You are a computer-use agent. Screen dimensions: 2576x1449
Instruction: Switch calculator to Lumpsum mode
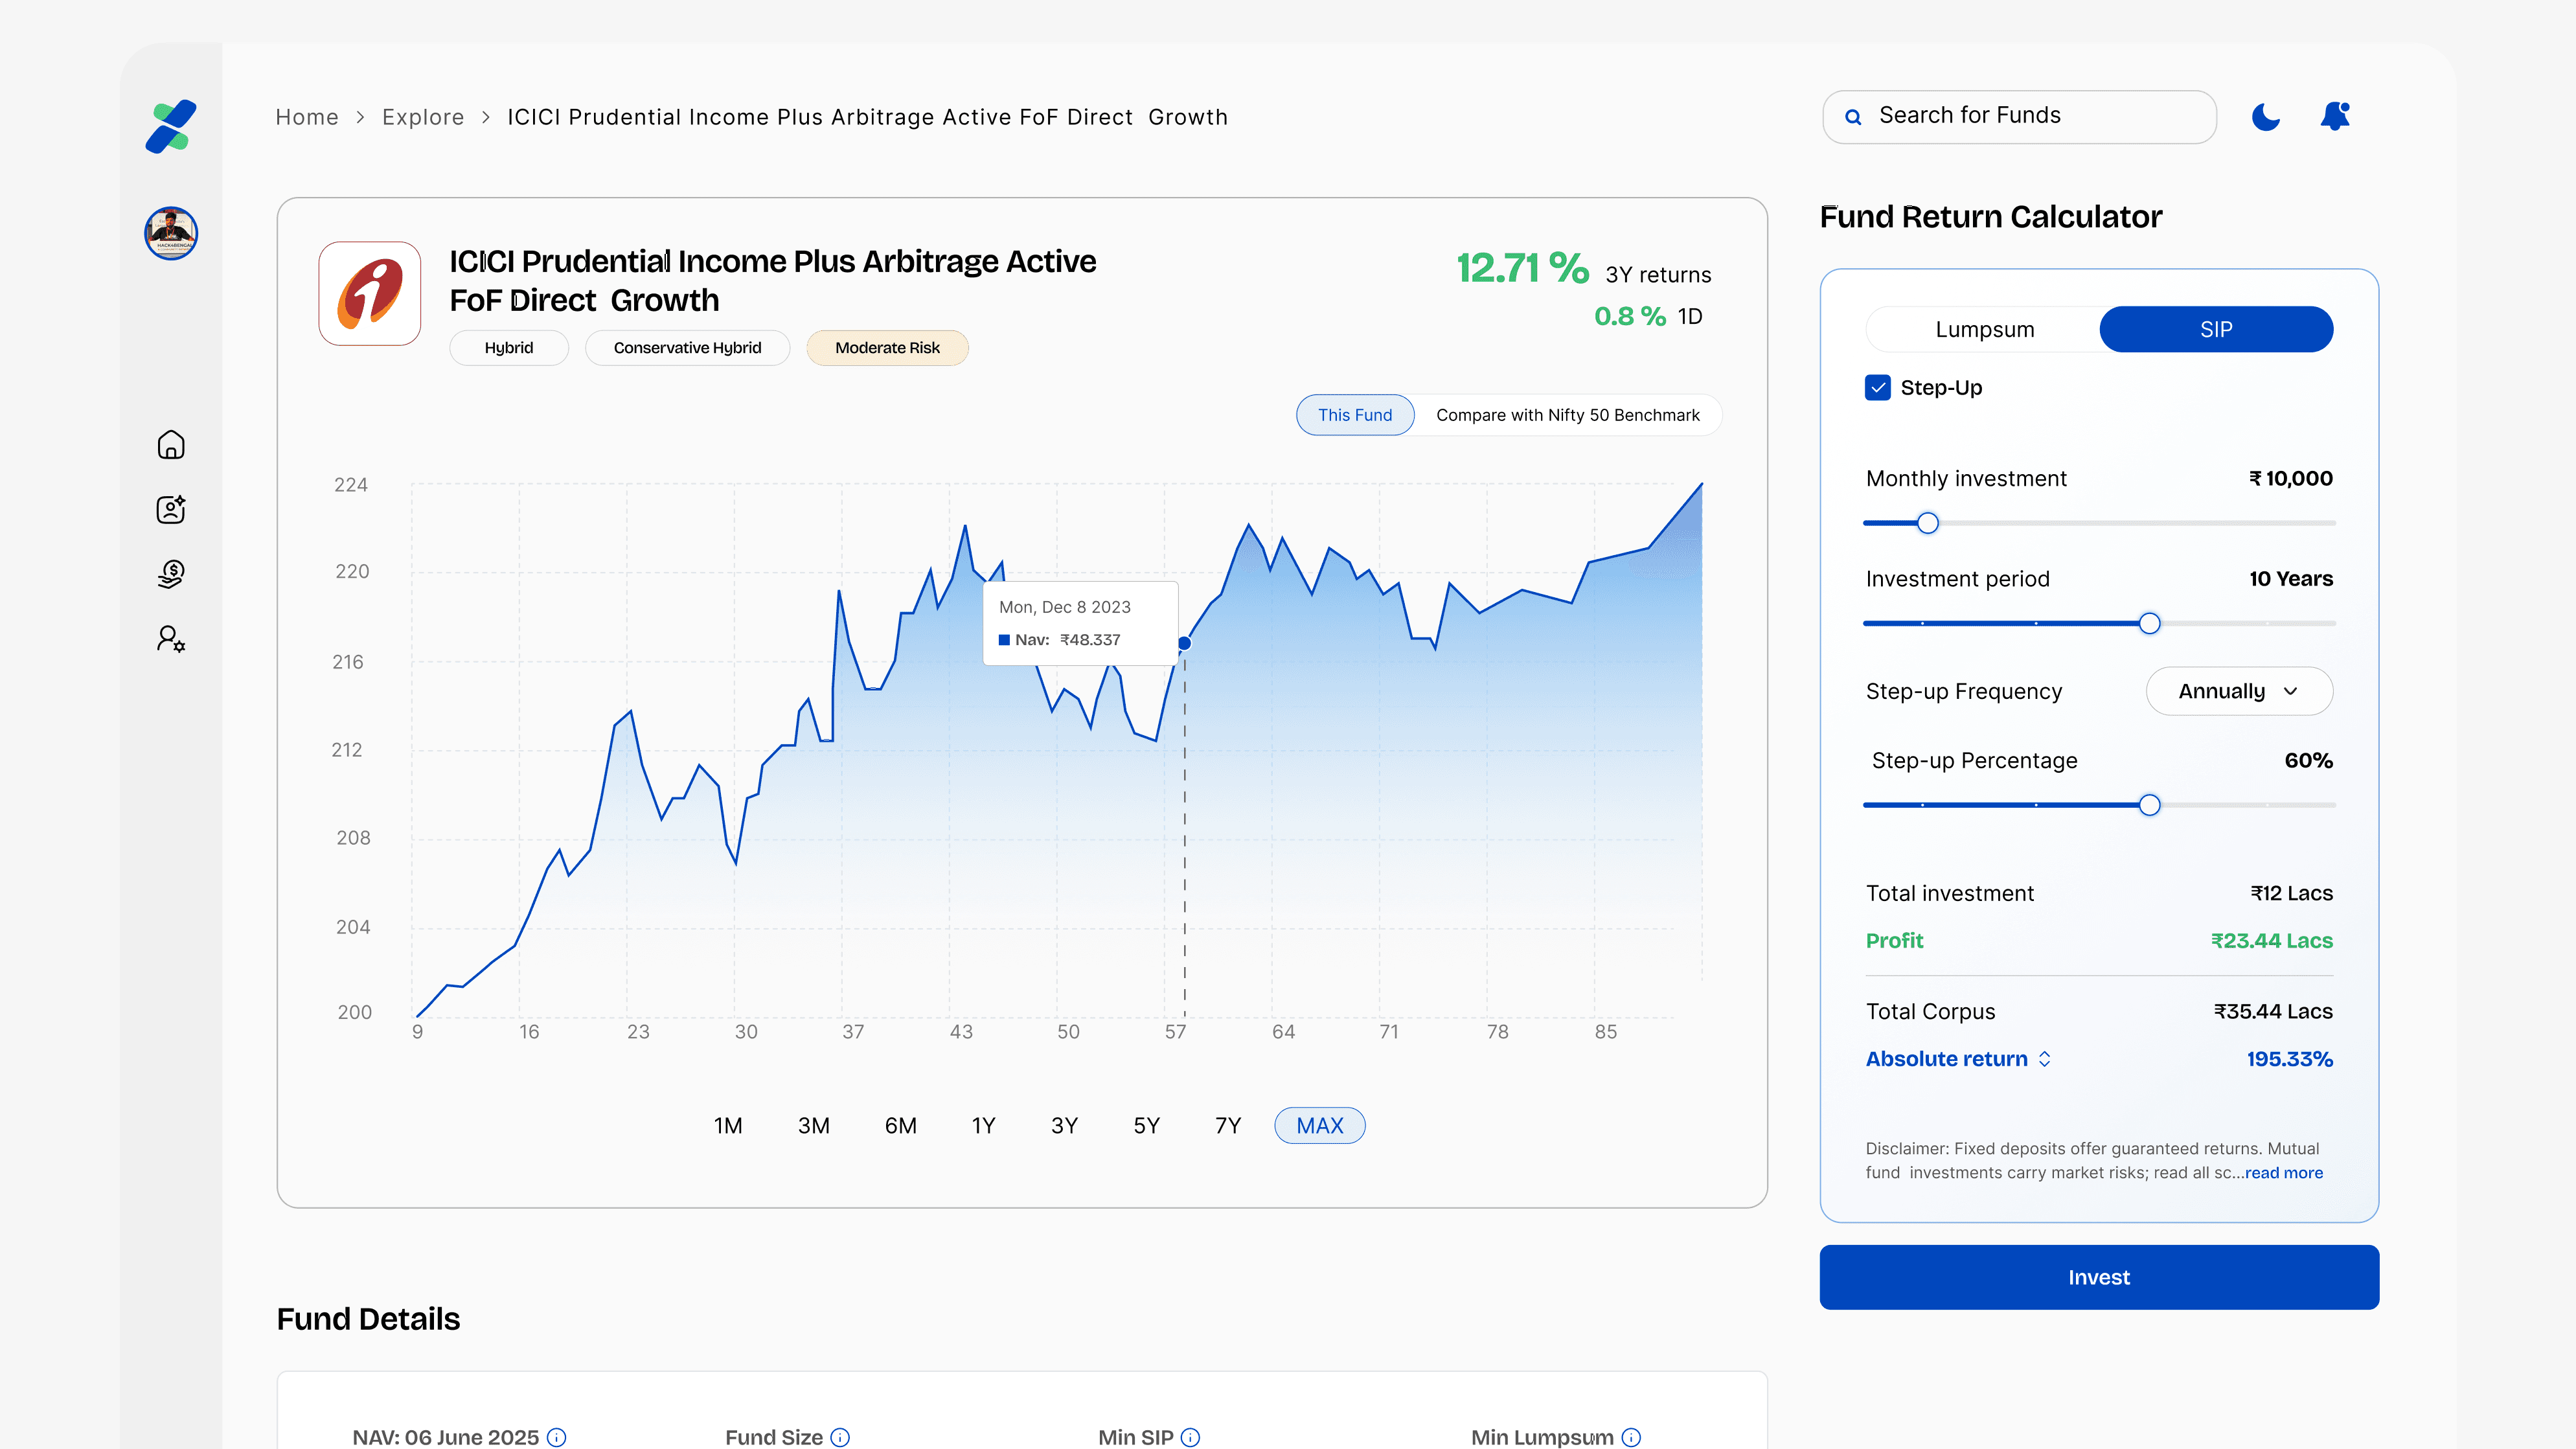(1984, 330)
